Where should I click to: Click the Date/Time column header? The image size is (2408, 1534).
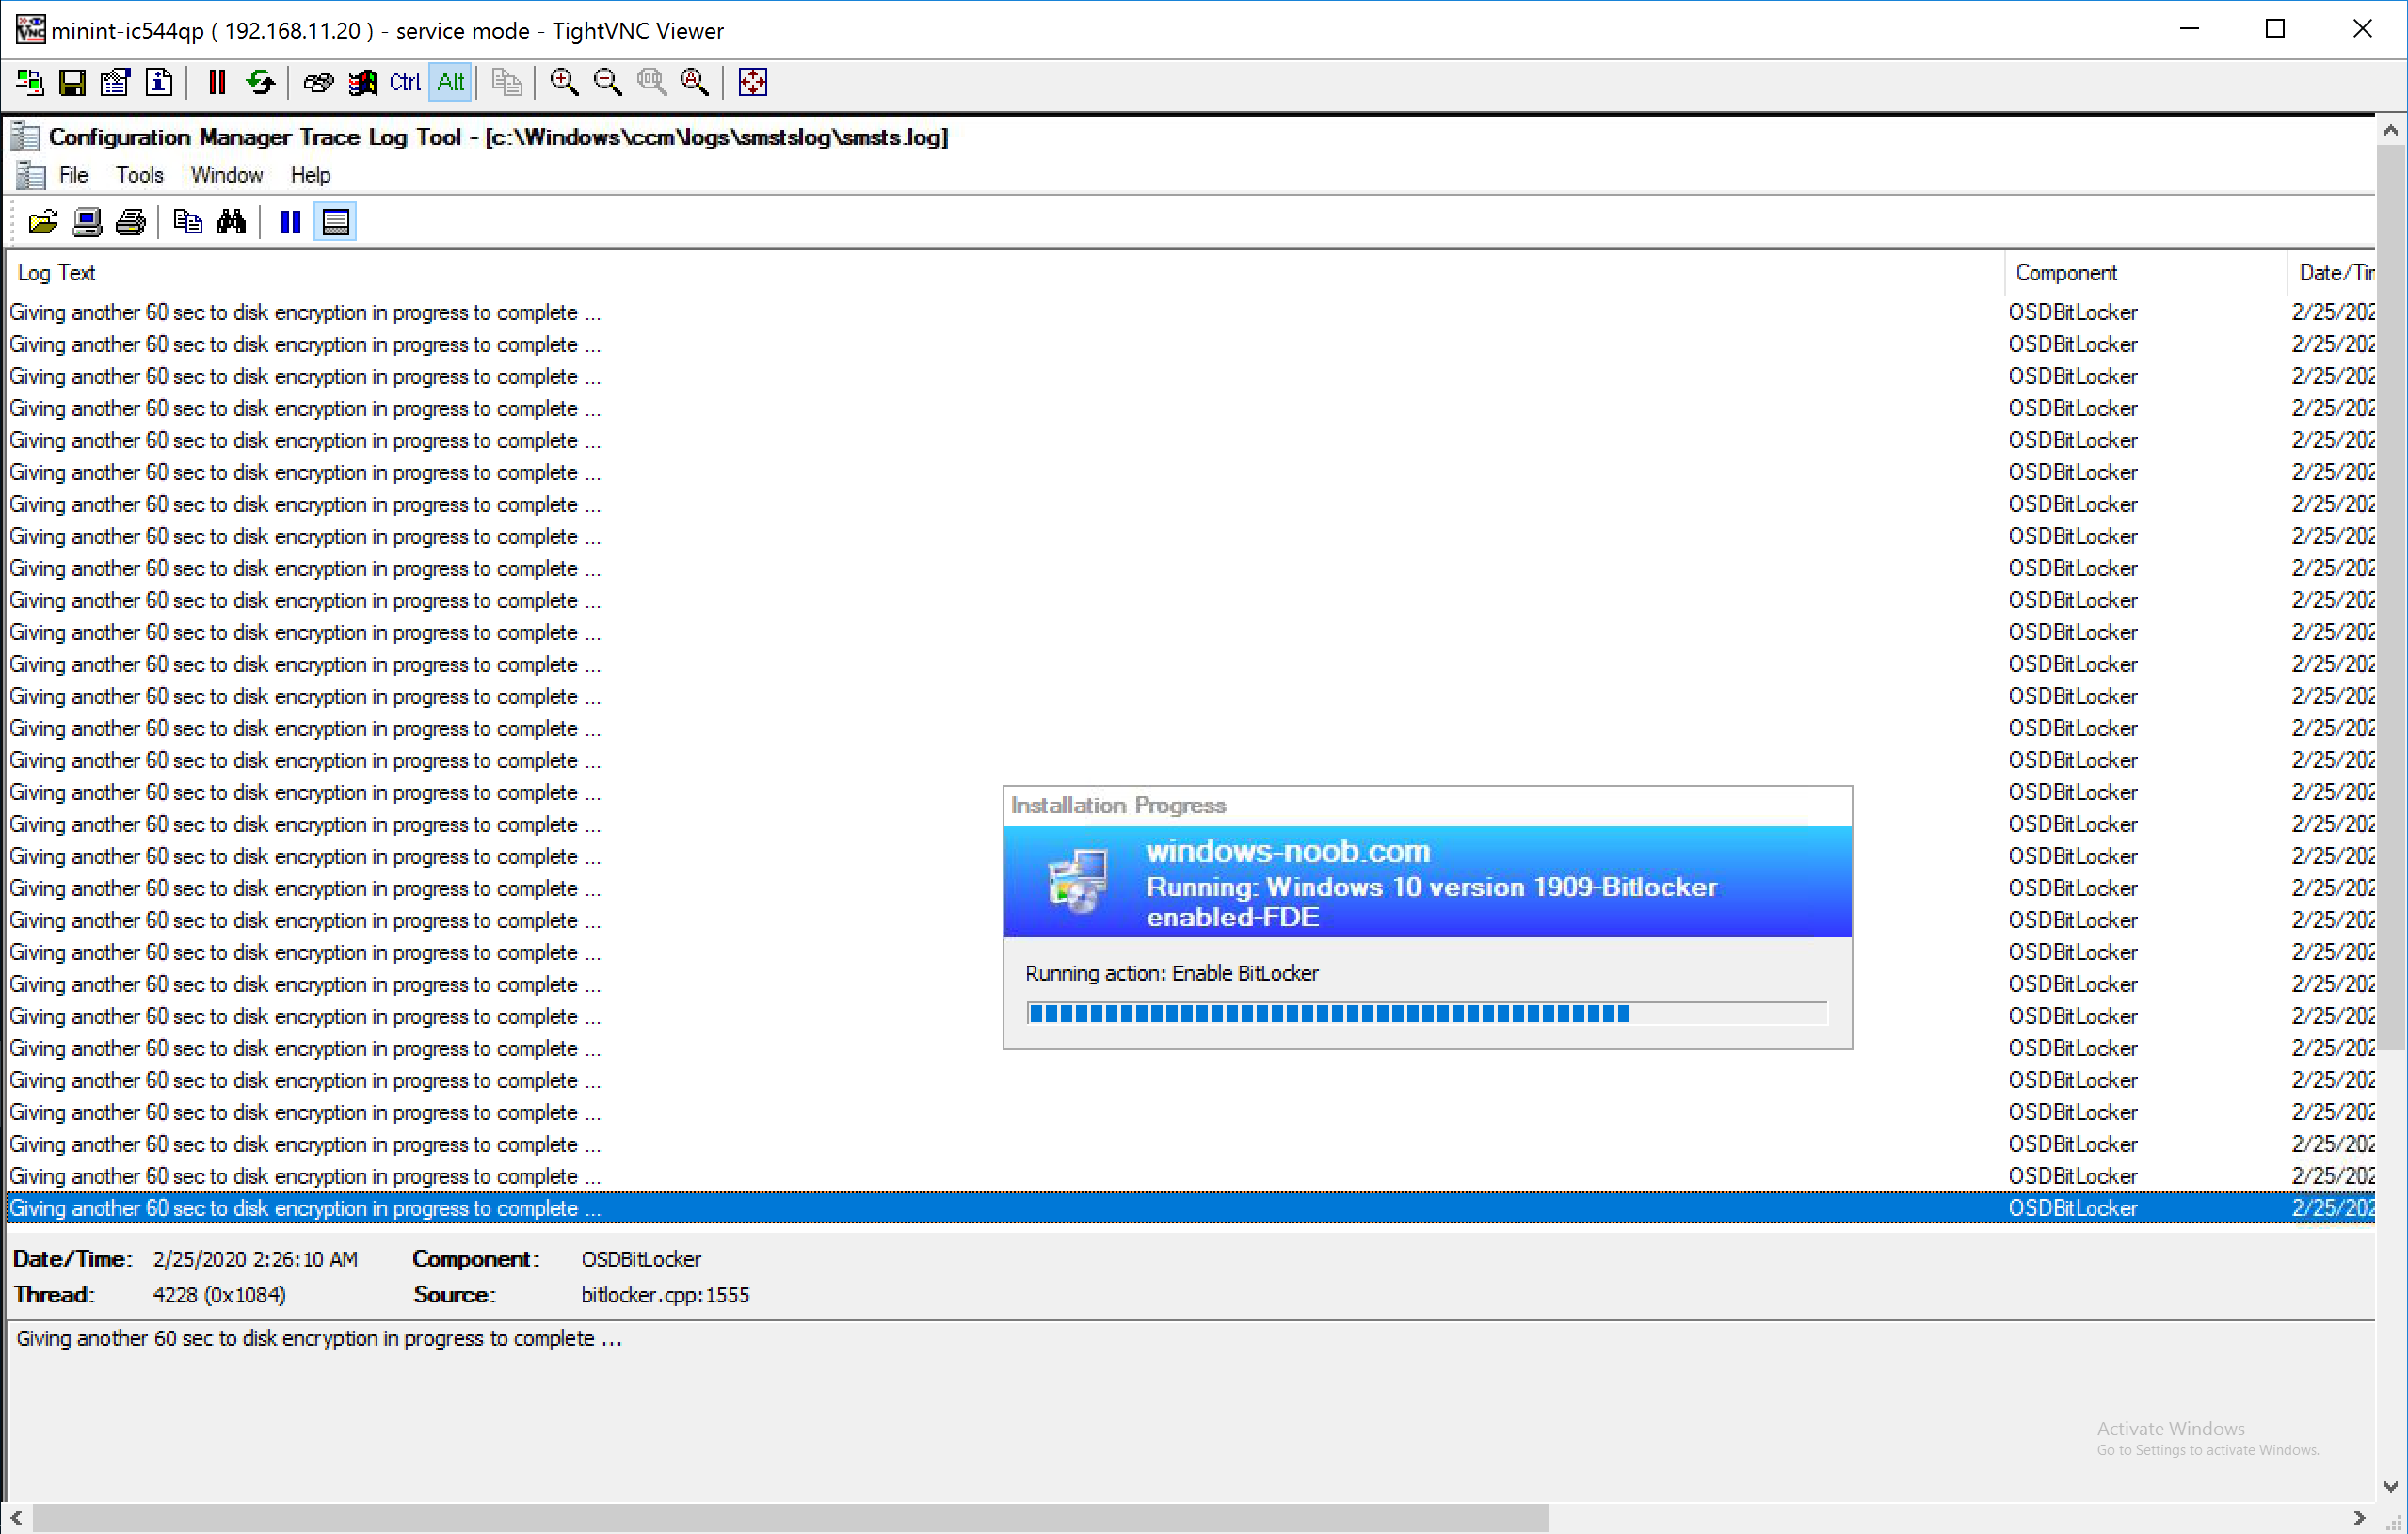(2331, 273)
